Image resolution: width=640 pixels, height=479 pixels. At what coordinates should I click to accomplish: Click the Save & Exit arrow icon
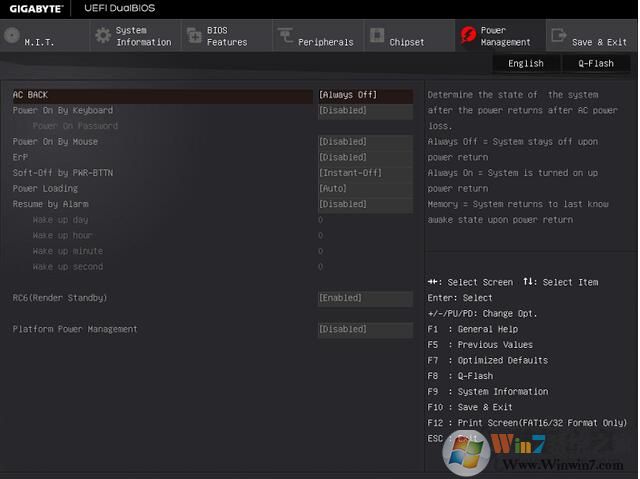558,36
